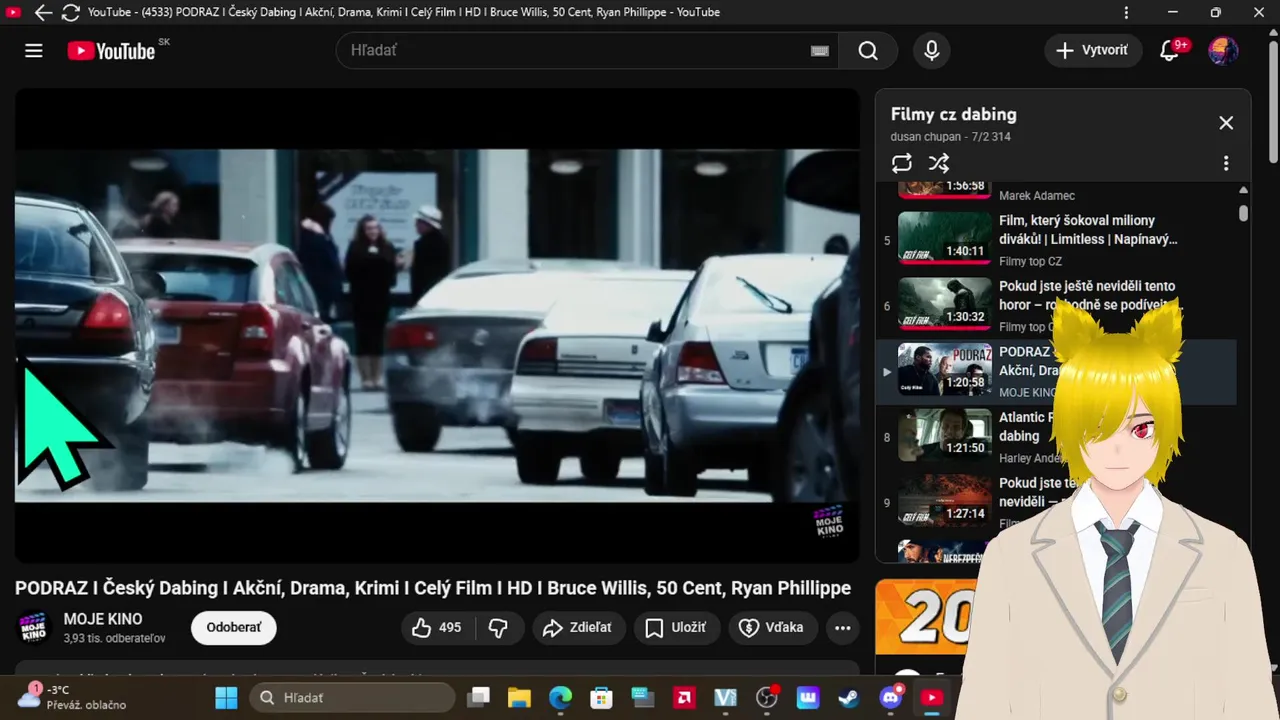Viewport: 1280px width, 720px height.
Task: Click the Marek Adamec channel name
Action: pyautogui.click(x=1037, y=196)
